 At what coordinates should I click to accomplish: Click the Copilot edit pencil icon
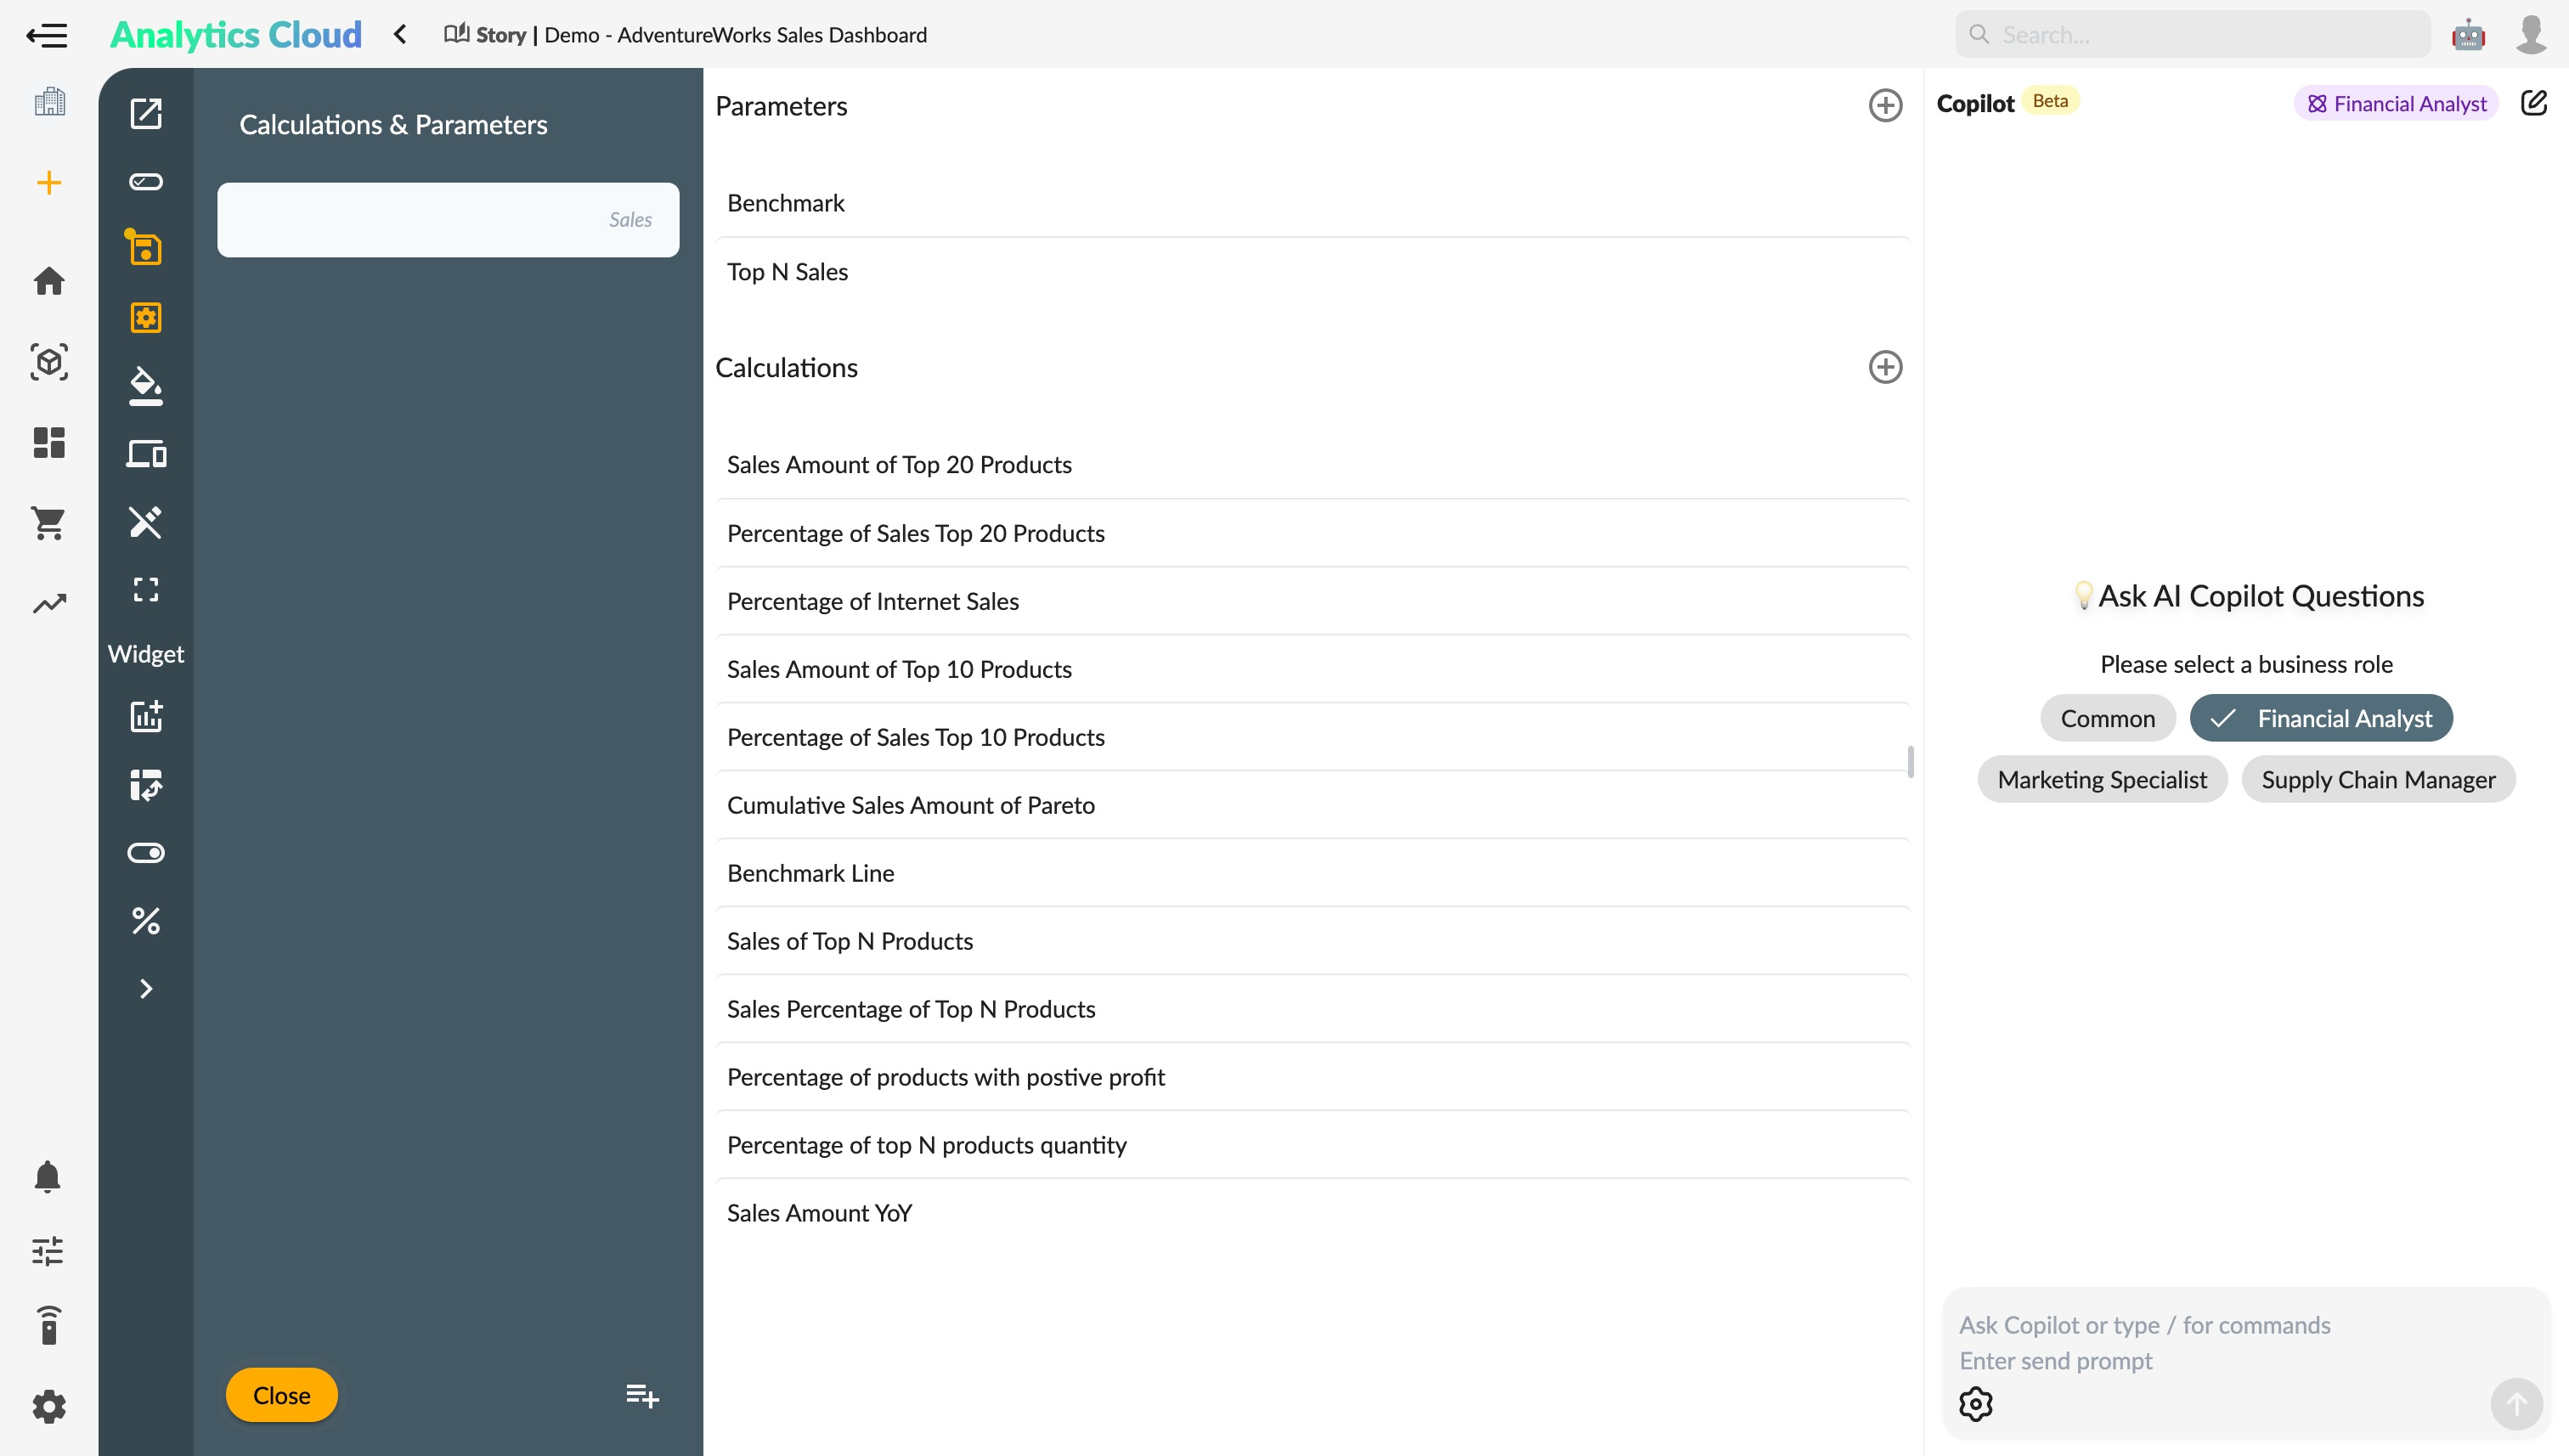tap(2533, 102)
